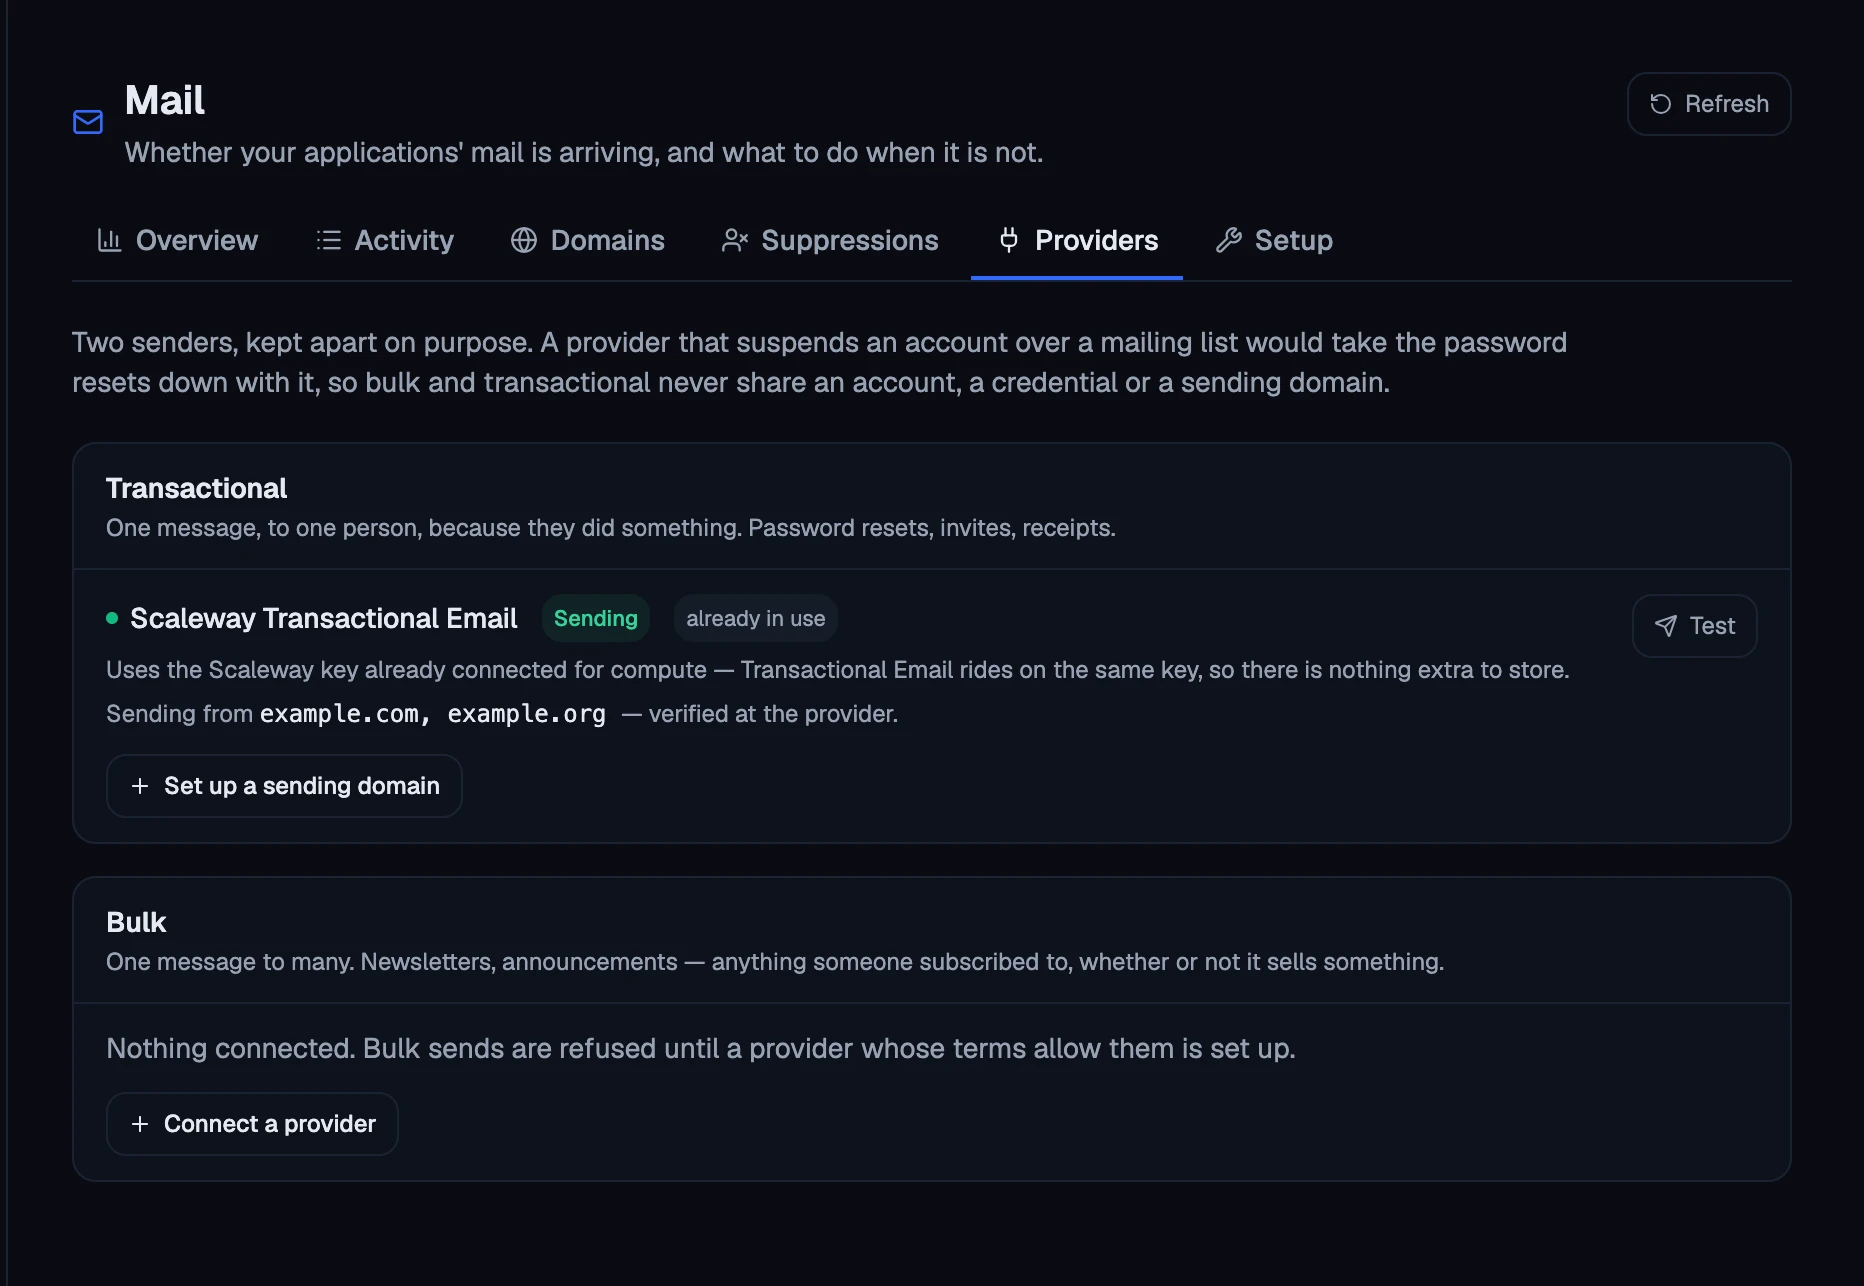This screenshot has width=1864, height=1286.
Task: Open the Suppressions tab
Action: click(x=830, y=240)
